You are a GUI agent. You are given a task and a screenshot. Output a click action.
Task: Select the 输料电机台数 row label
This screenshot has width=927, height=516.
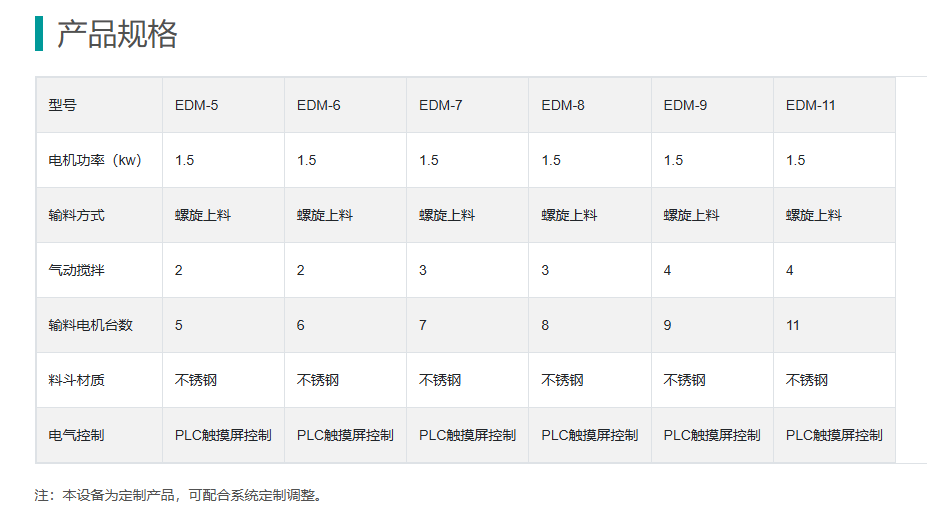pos(90,325)
